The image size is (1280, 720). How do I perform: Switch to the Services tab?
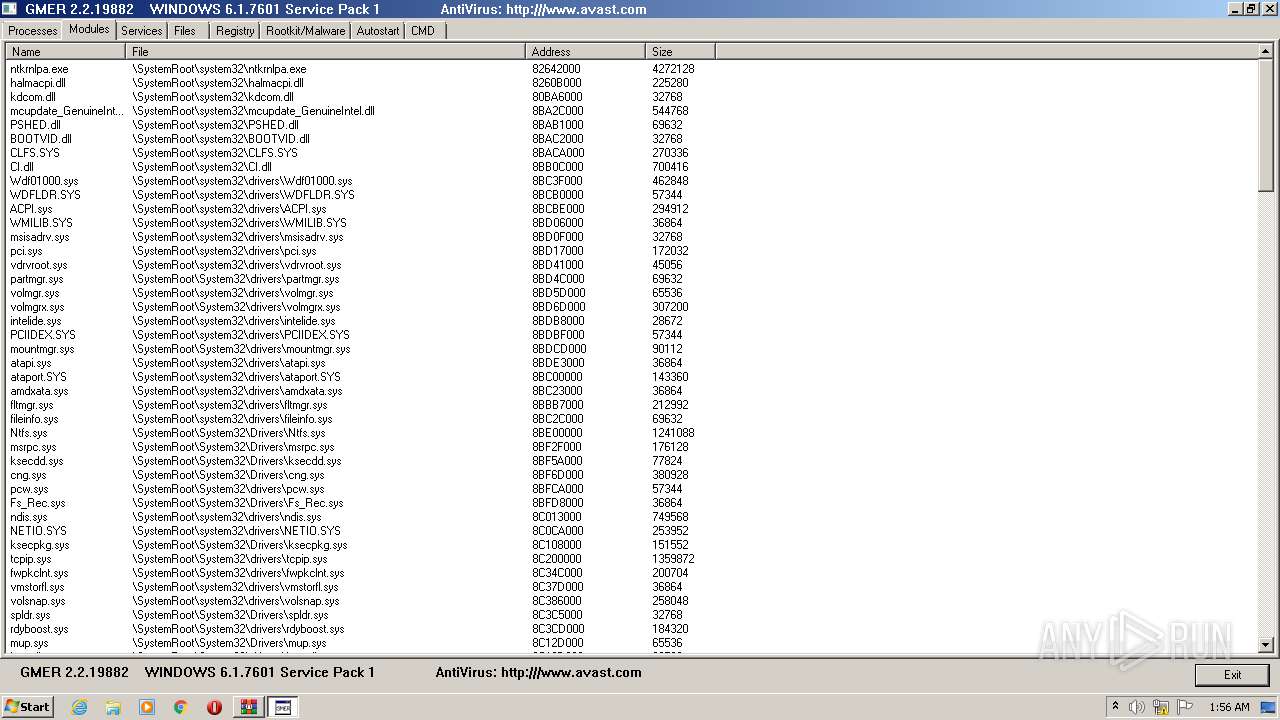(x=142, y=31)
